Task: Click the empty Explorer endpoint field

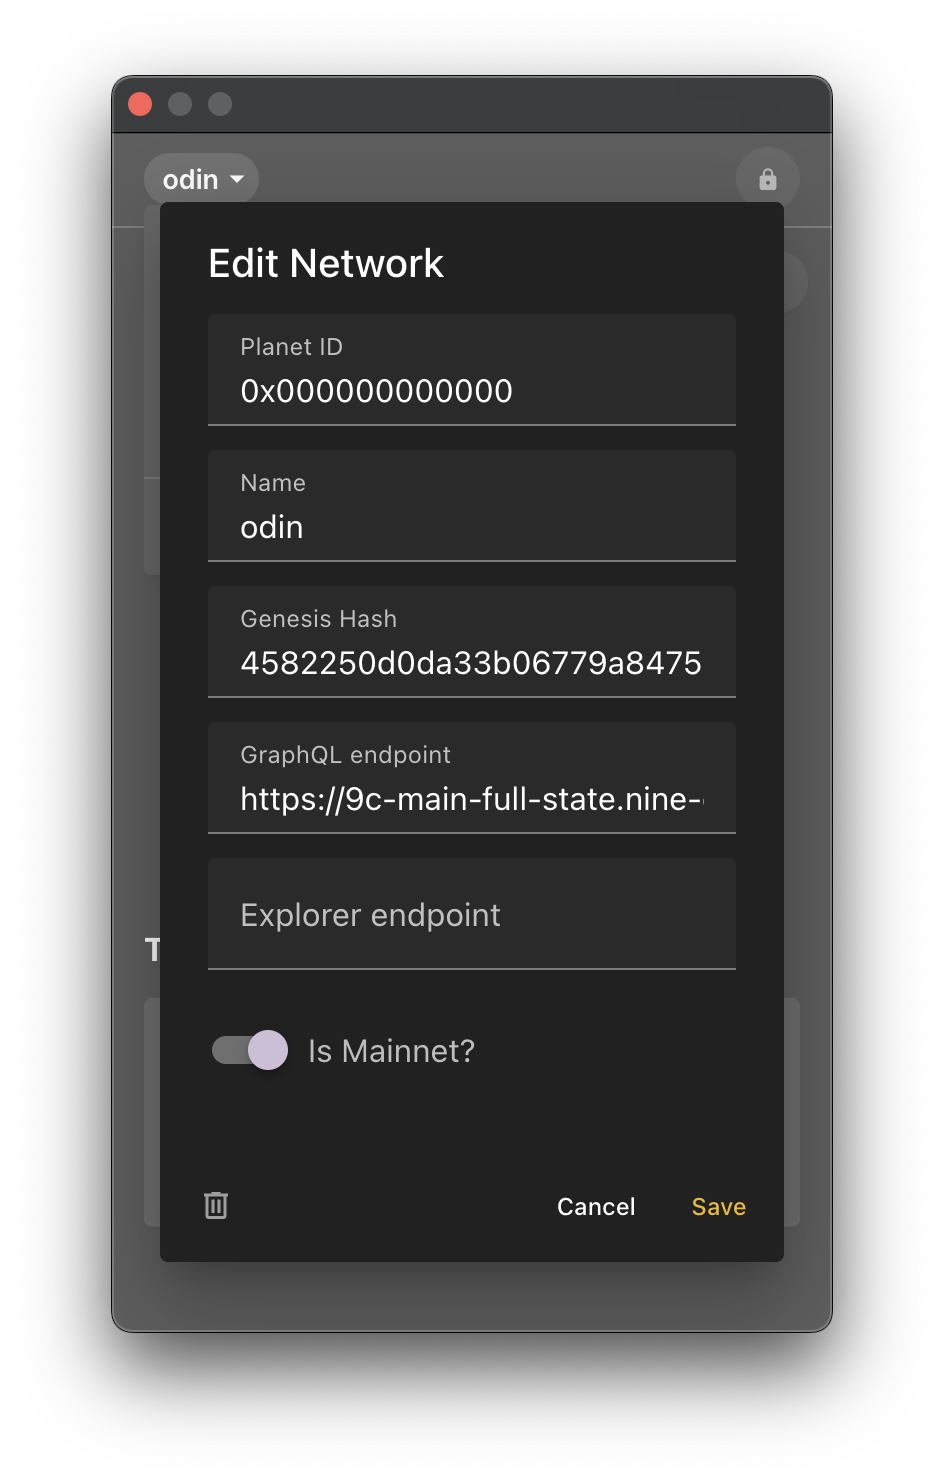Action: point(471,914)
